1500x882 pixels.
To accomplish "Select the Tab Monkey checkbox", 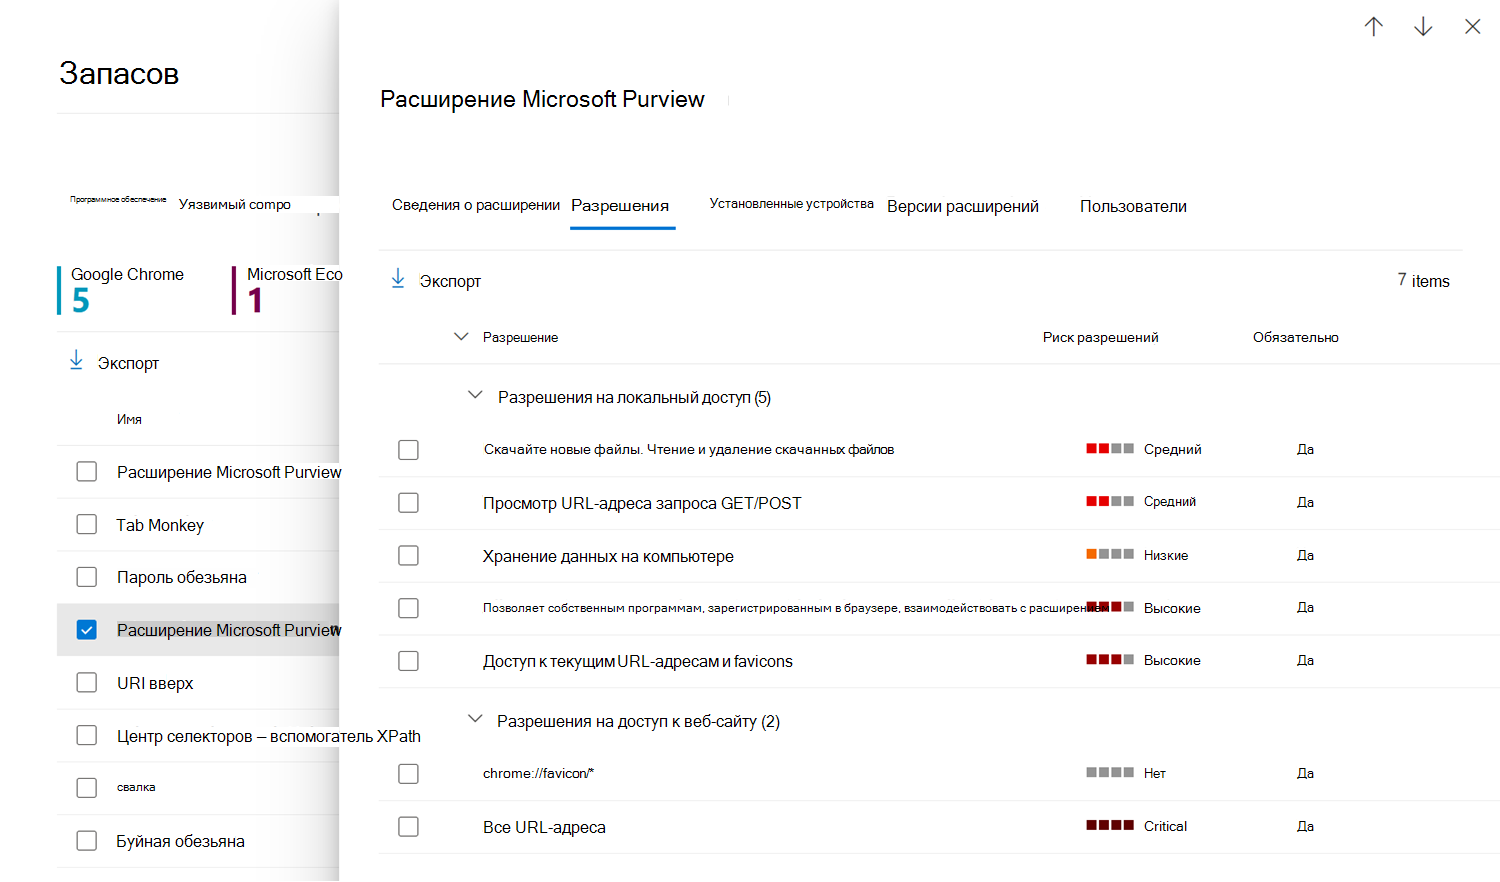I will [87, 525].
